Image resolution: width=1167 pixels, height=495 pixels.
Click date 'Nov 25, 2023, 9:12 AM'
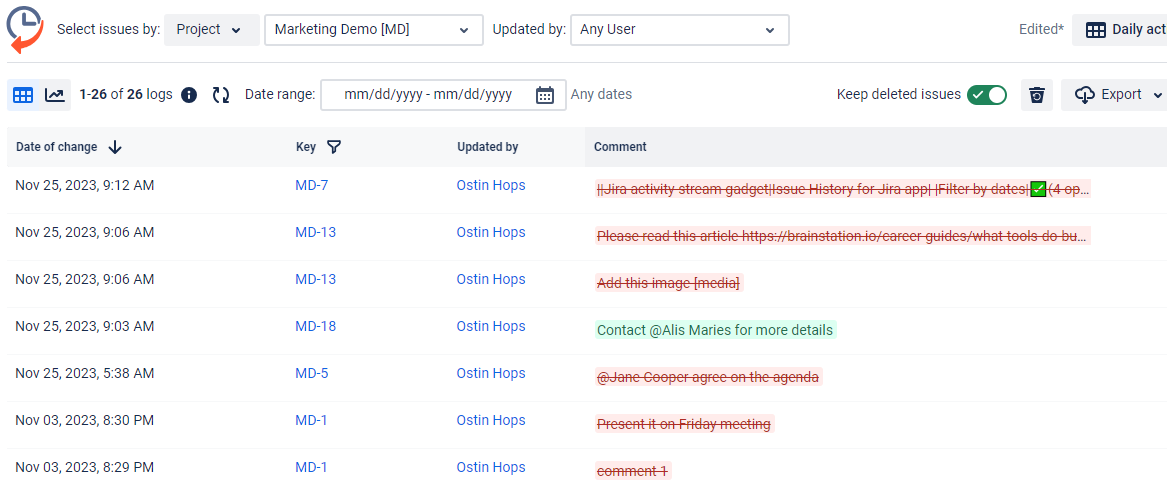pos(85,185)
